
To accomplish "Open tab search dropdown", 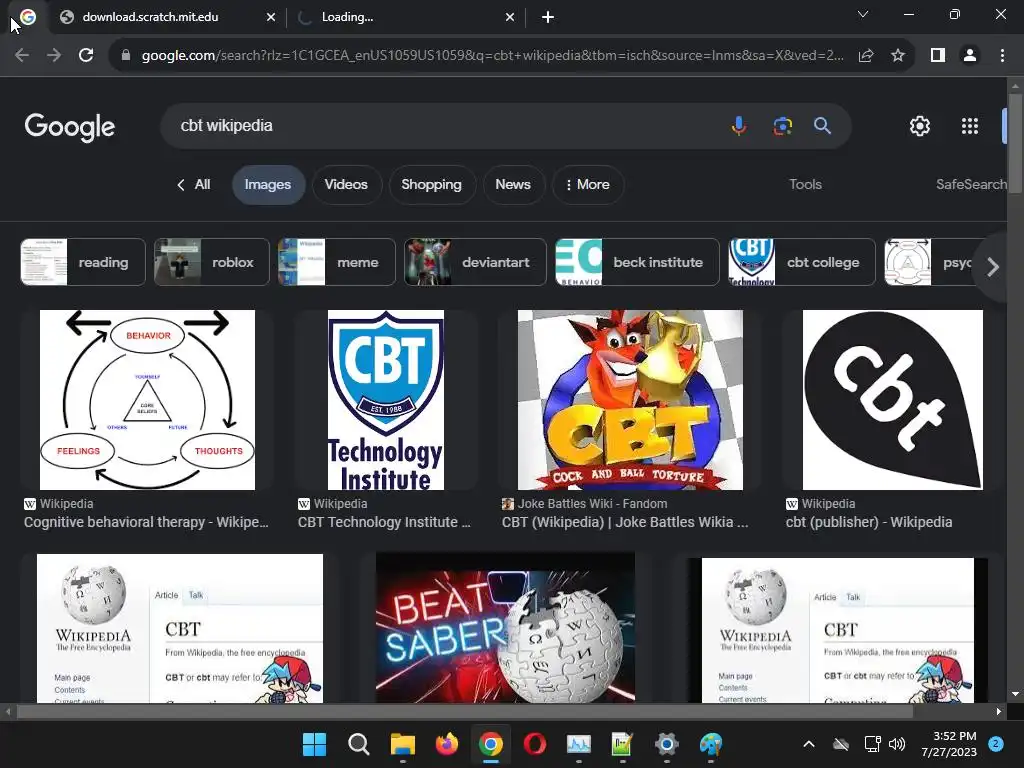I will [x=863, y=14].
